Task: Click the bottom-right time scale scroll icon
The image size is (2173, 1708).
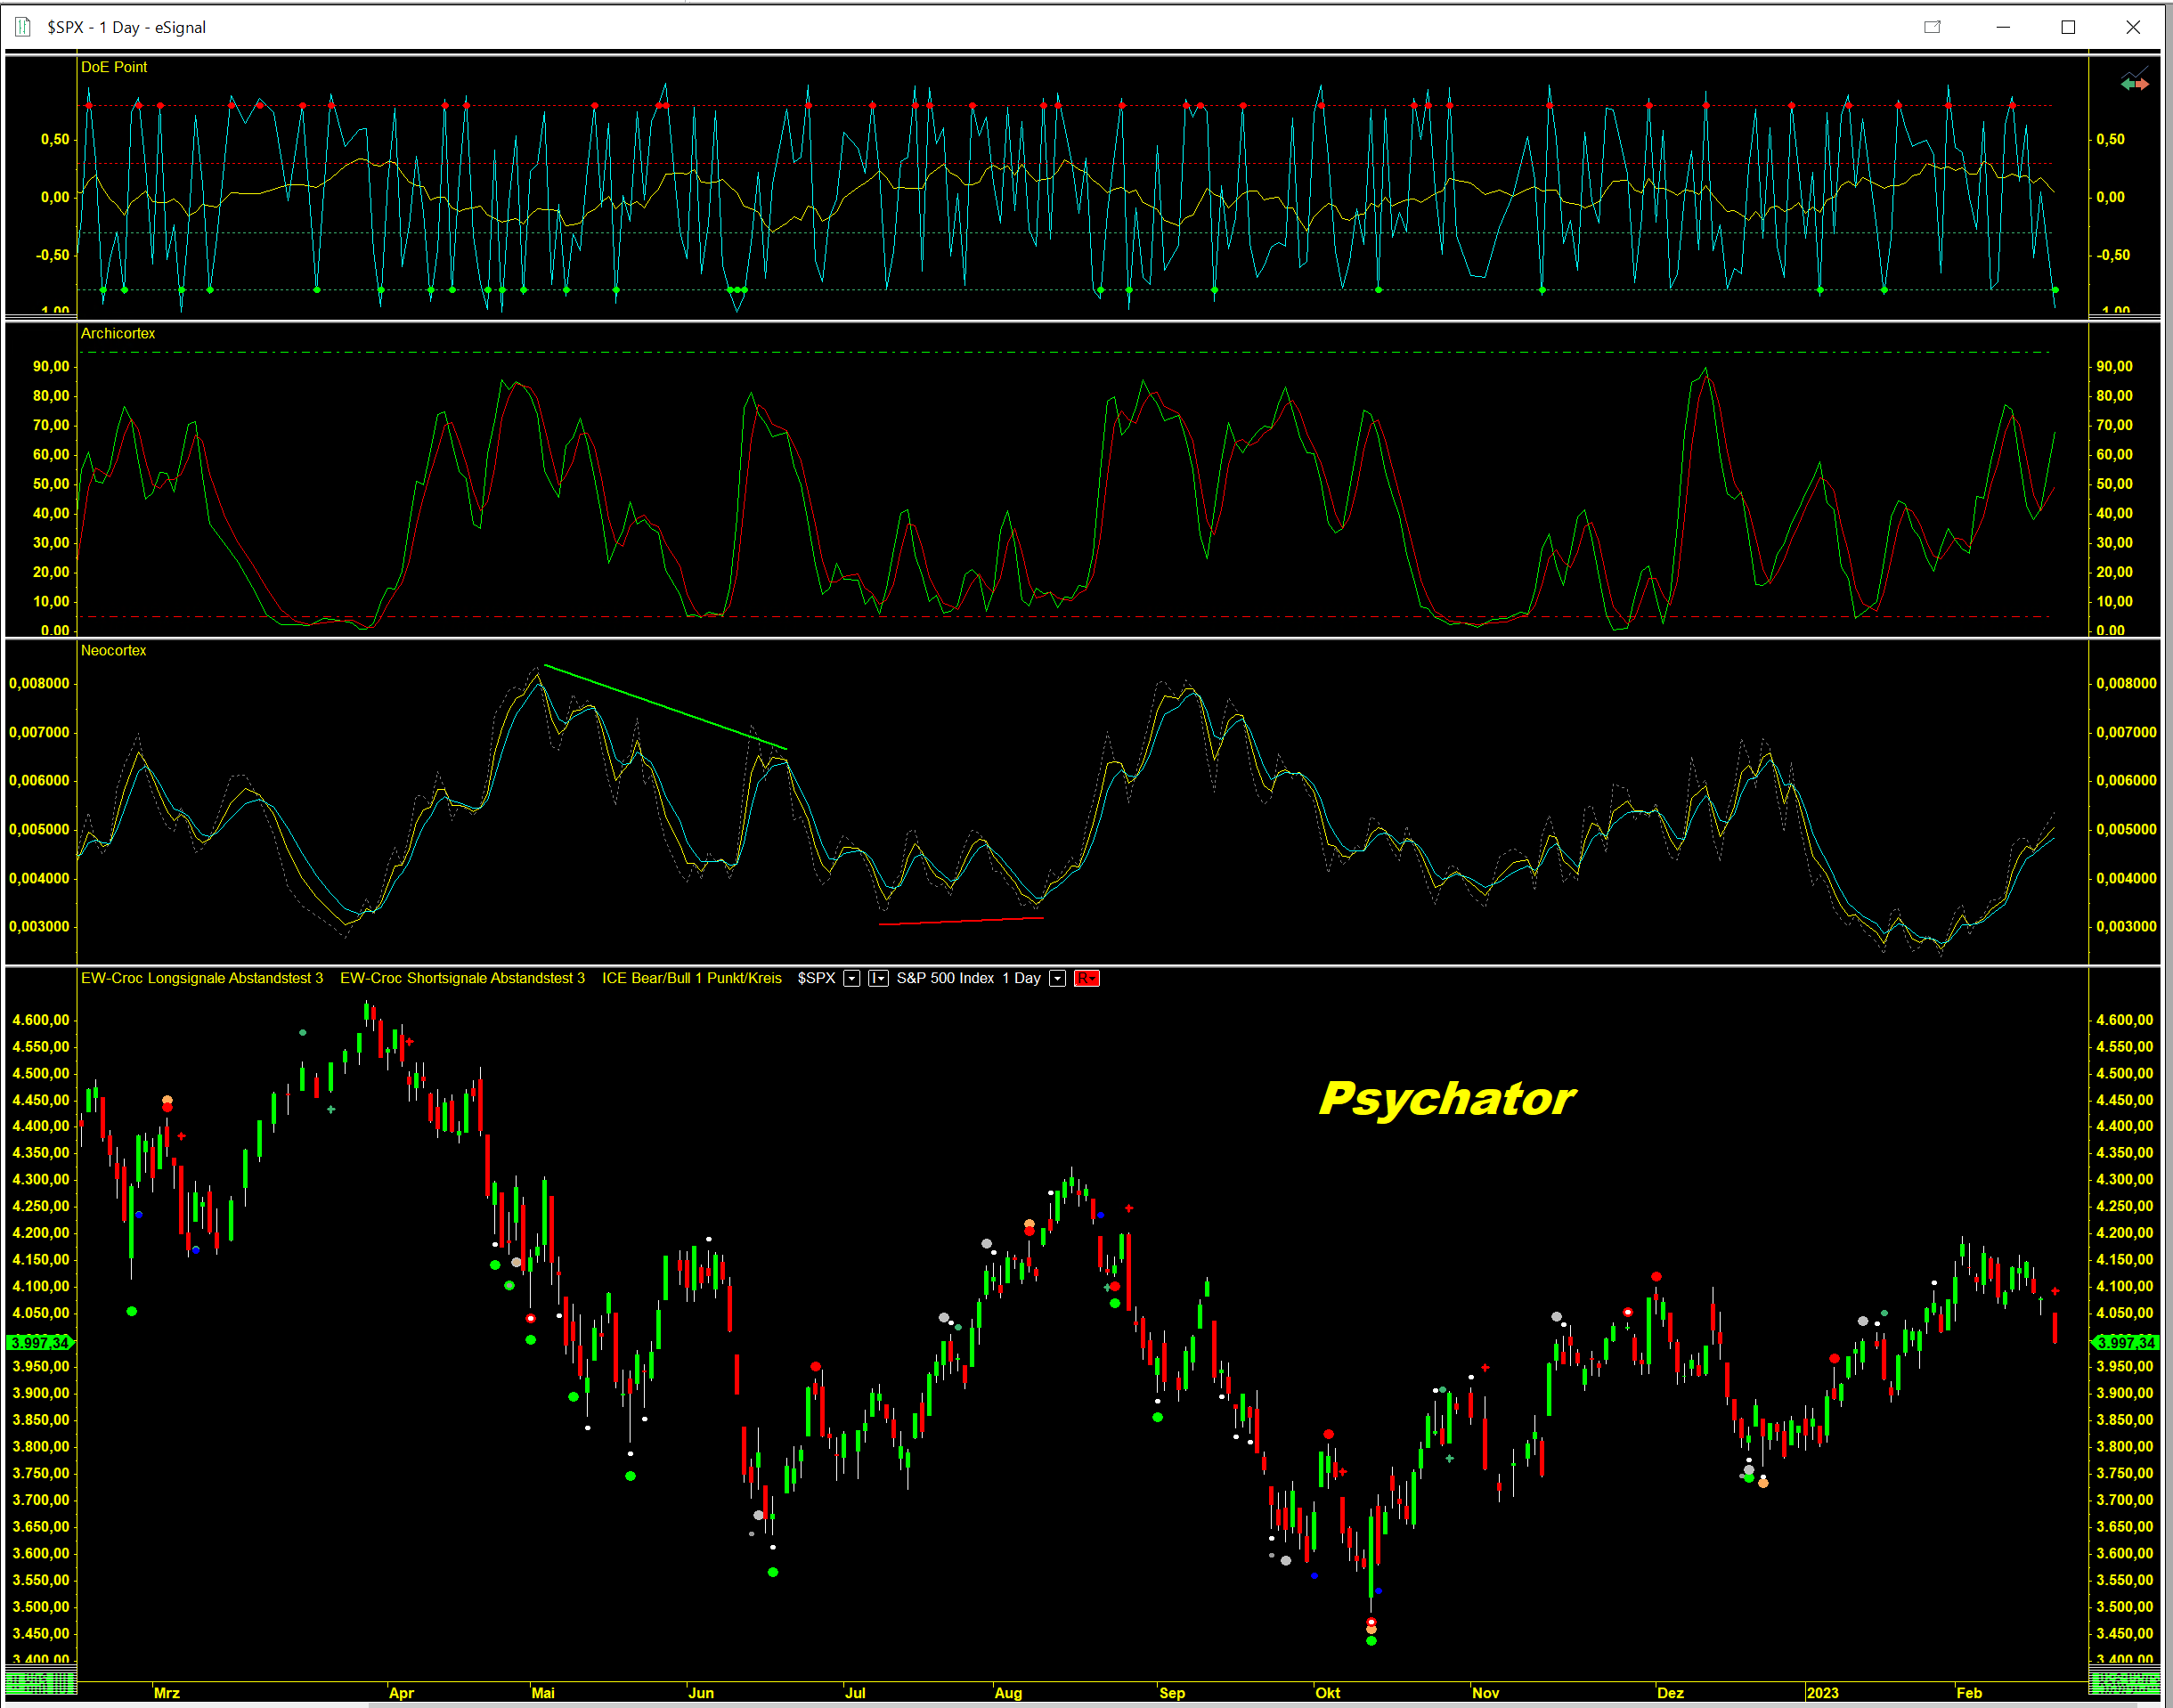Action: pos(2125,1684)
